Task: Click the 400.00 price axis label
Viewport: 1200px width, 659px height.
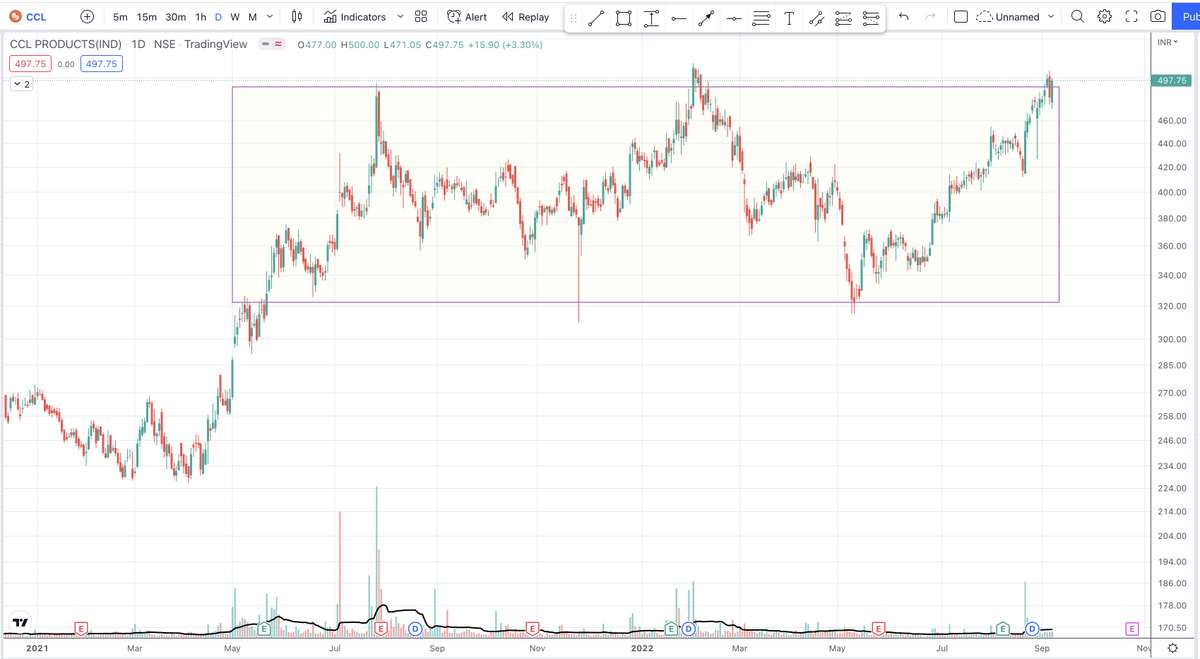Action: [1172, 192]
